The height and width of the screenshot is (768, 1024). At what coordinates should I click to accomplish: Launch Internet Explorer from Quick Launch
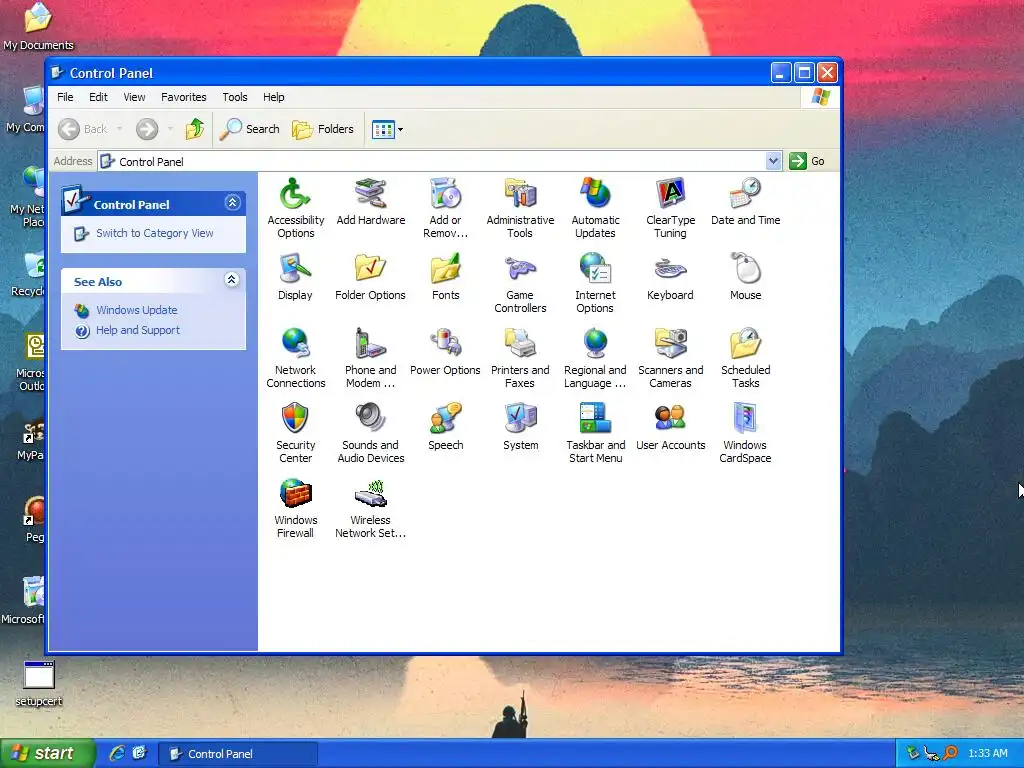tap(117, 754)
